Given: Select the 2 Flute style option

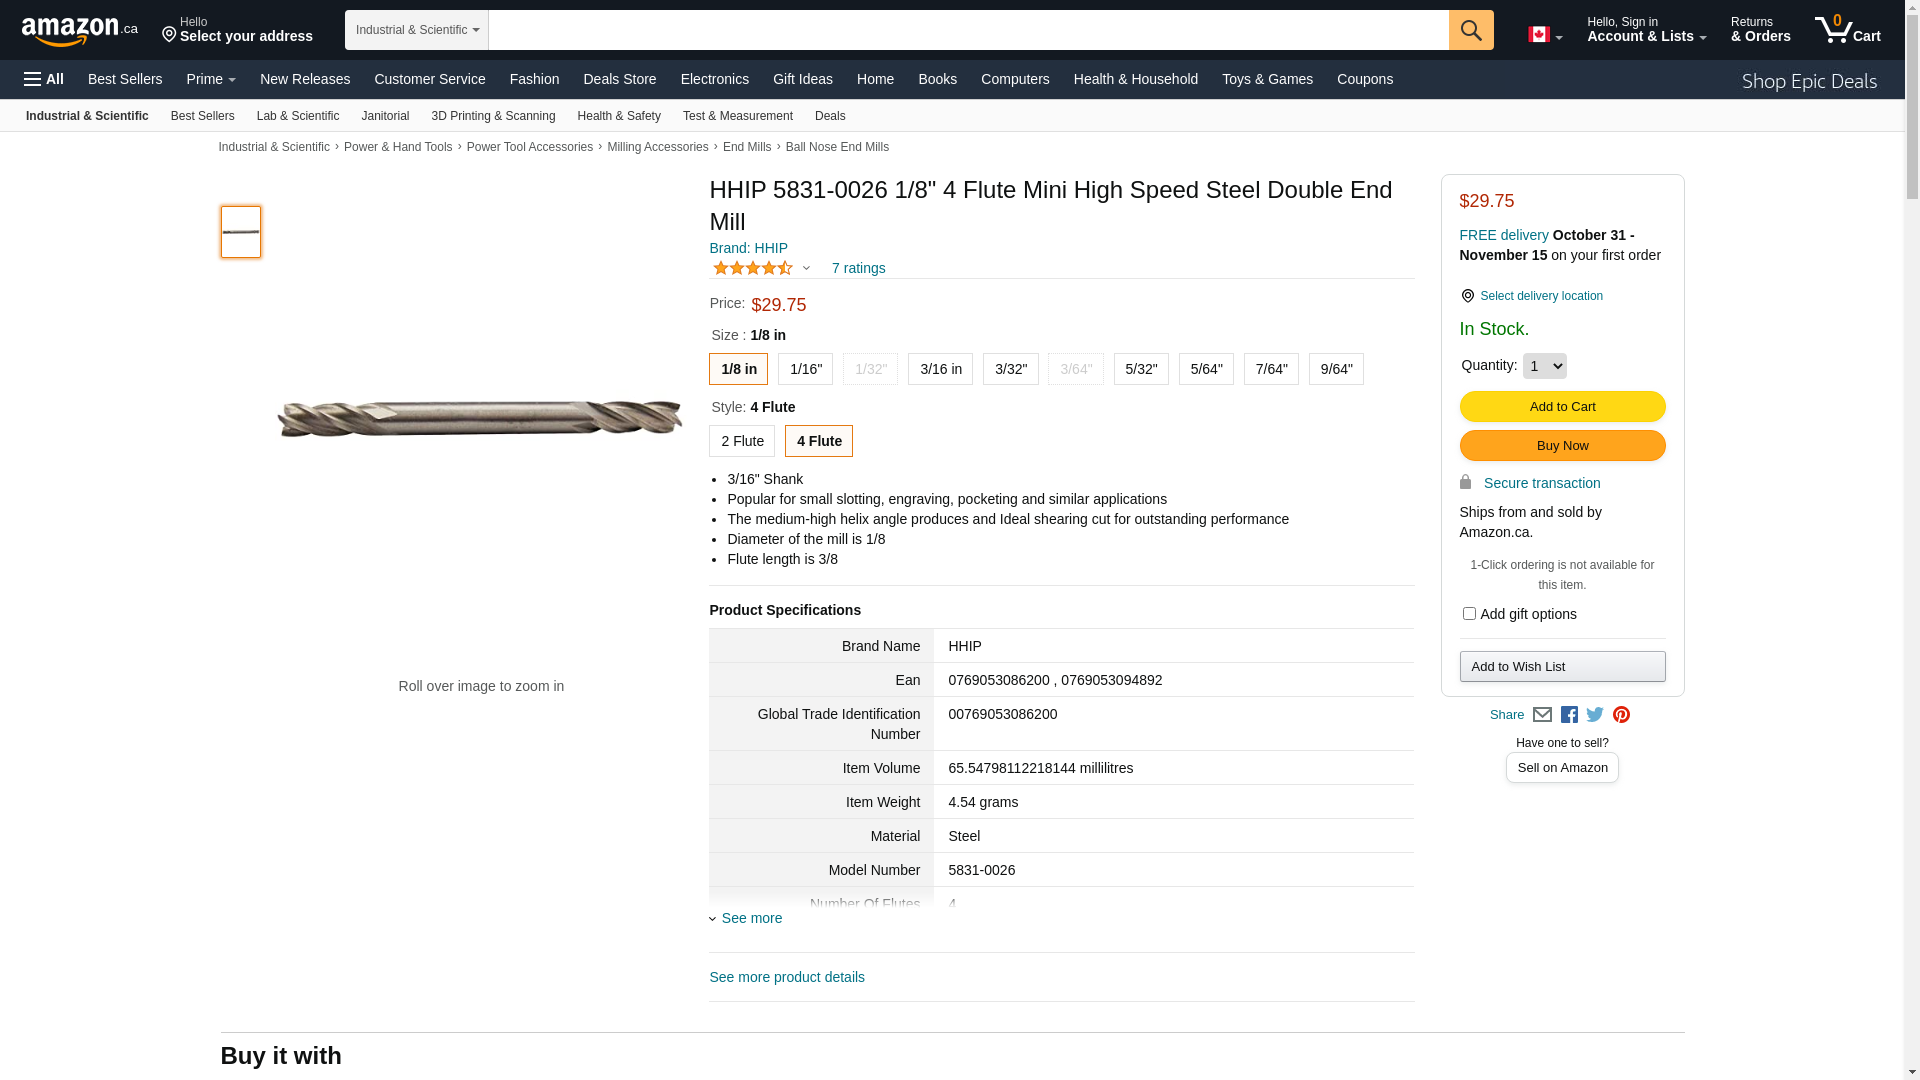Looking at the screenshot, I should [x=742, y=441].
